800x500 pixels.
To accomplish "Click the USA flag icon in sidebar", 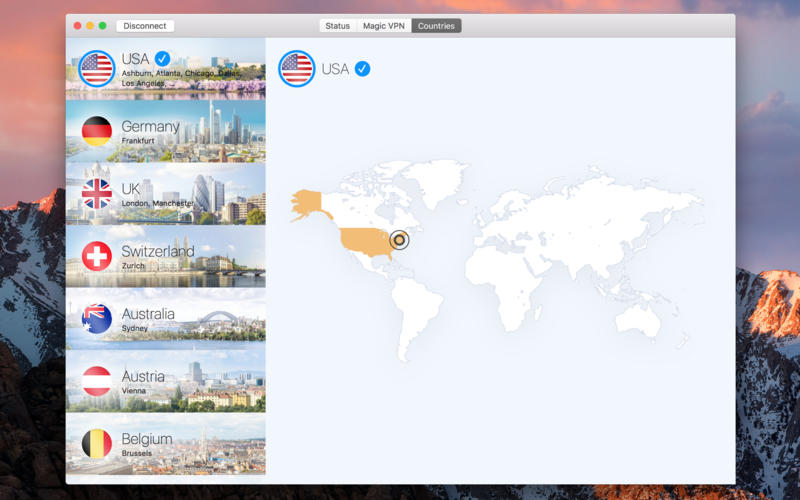I will click(97, 68).
